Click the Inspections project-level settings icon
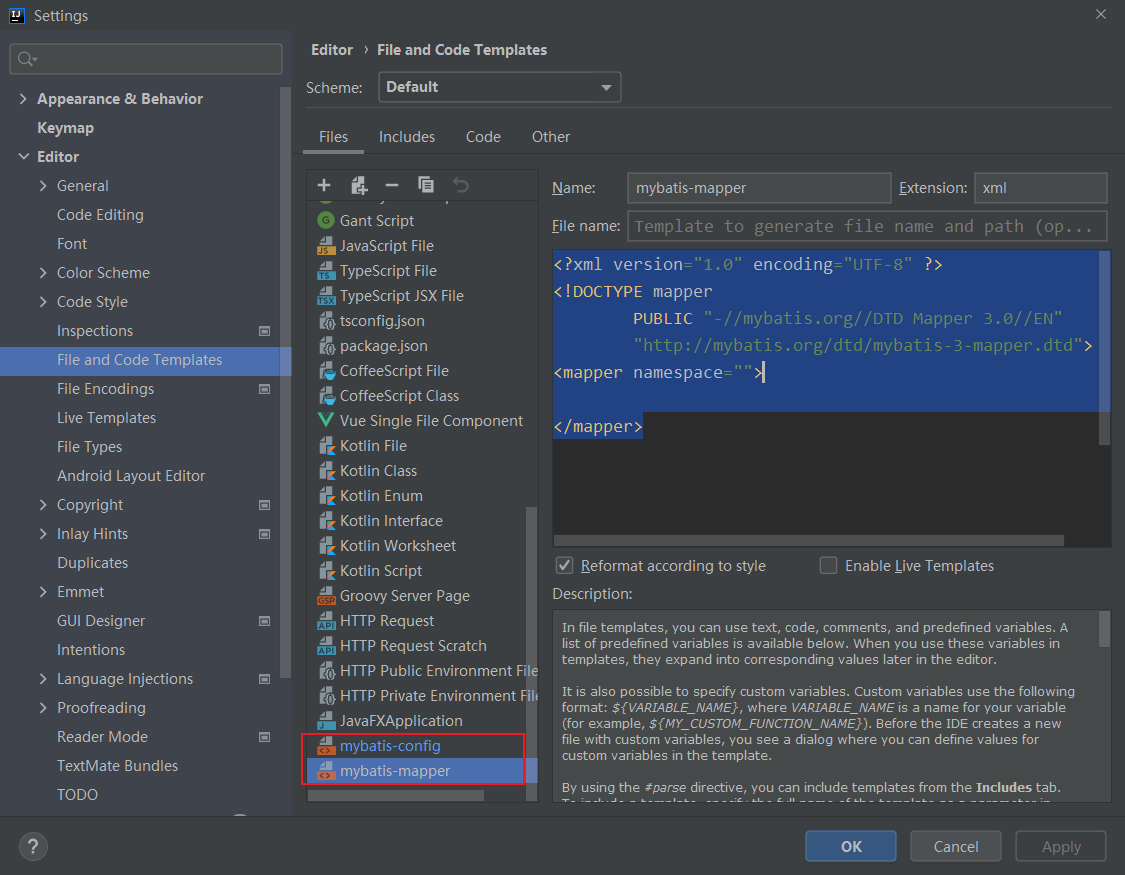Viewport: 1125px width, 875px height. [264, 331]
